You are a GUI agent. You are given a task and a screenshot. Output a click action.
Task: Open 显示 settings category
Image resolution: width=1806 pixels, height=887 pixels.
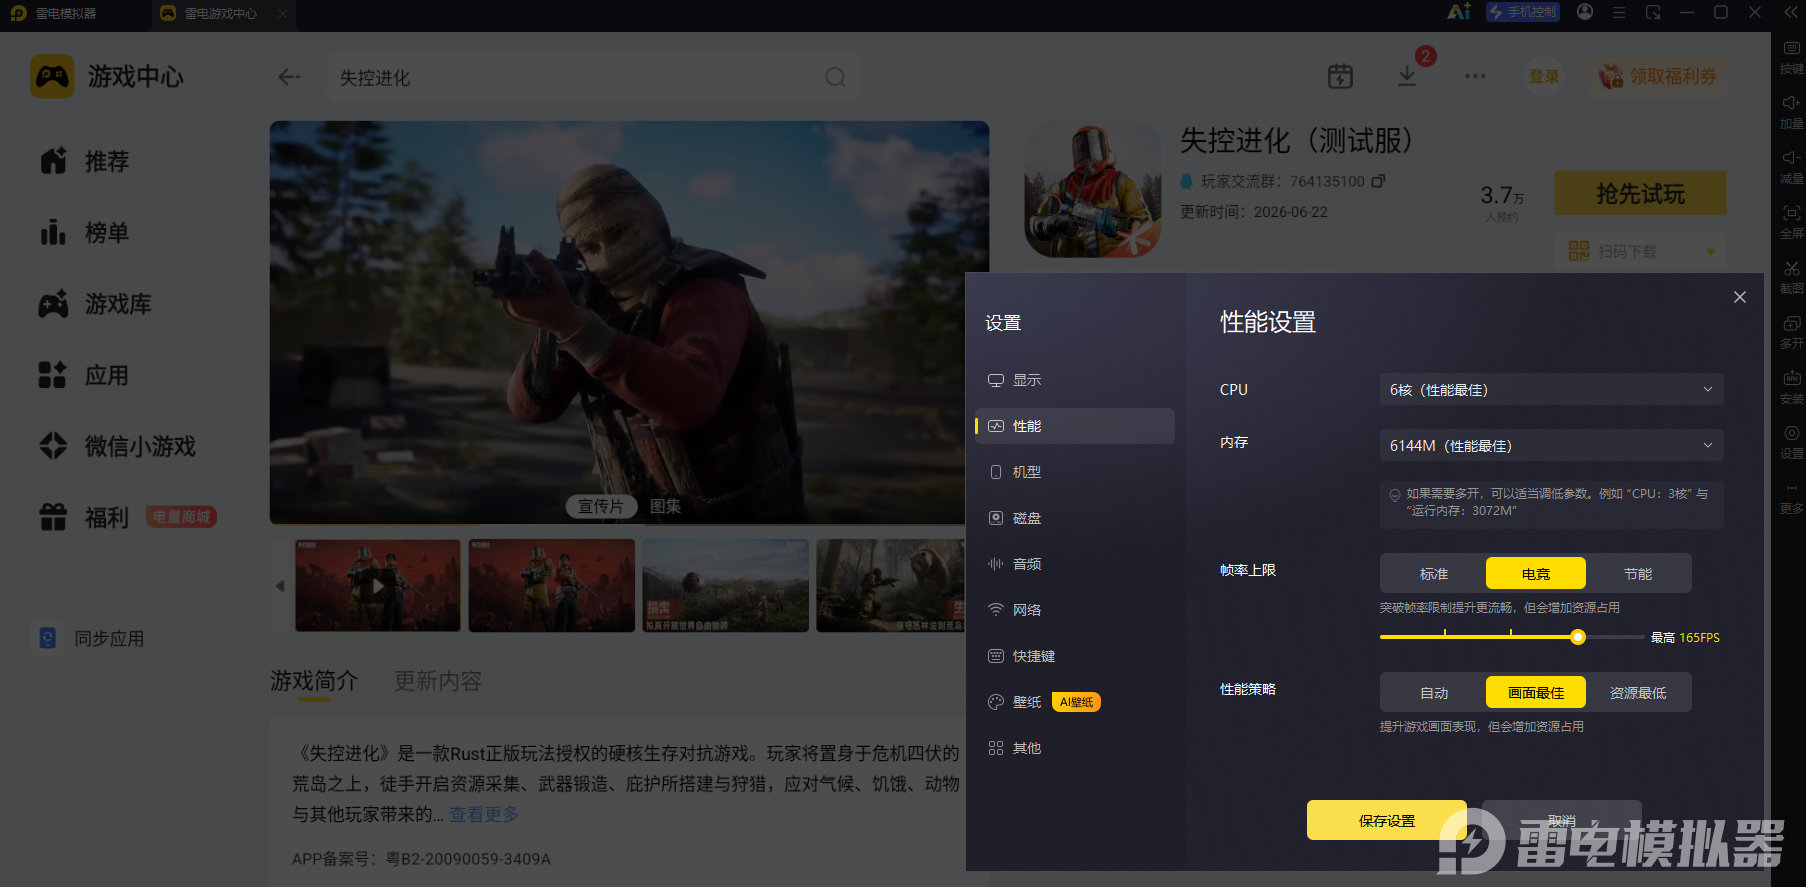(1074, 380)
